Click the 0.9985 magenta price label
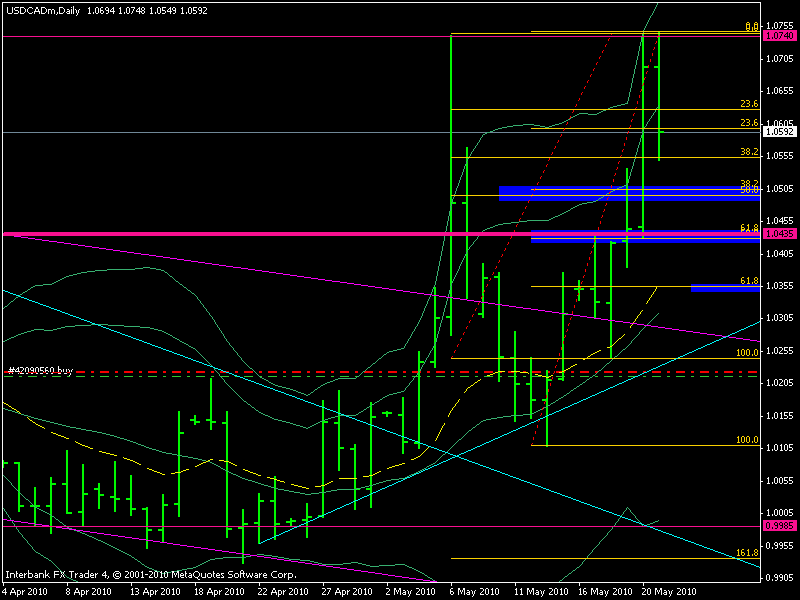The width and height of the screenshot is (800, 600). coord(778,526)
